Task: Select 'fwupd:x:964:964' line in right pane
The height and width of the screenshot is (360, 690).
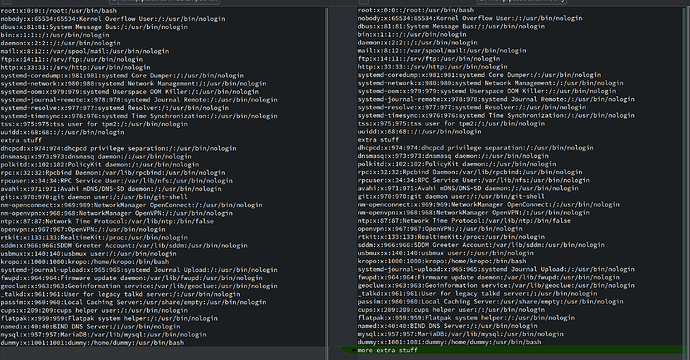Action: [x=488, y=277]
